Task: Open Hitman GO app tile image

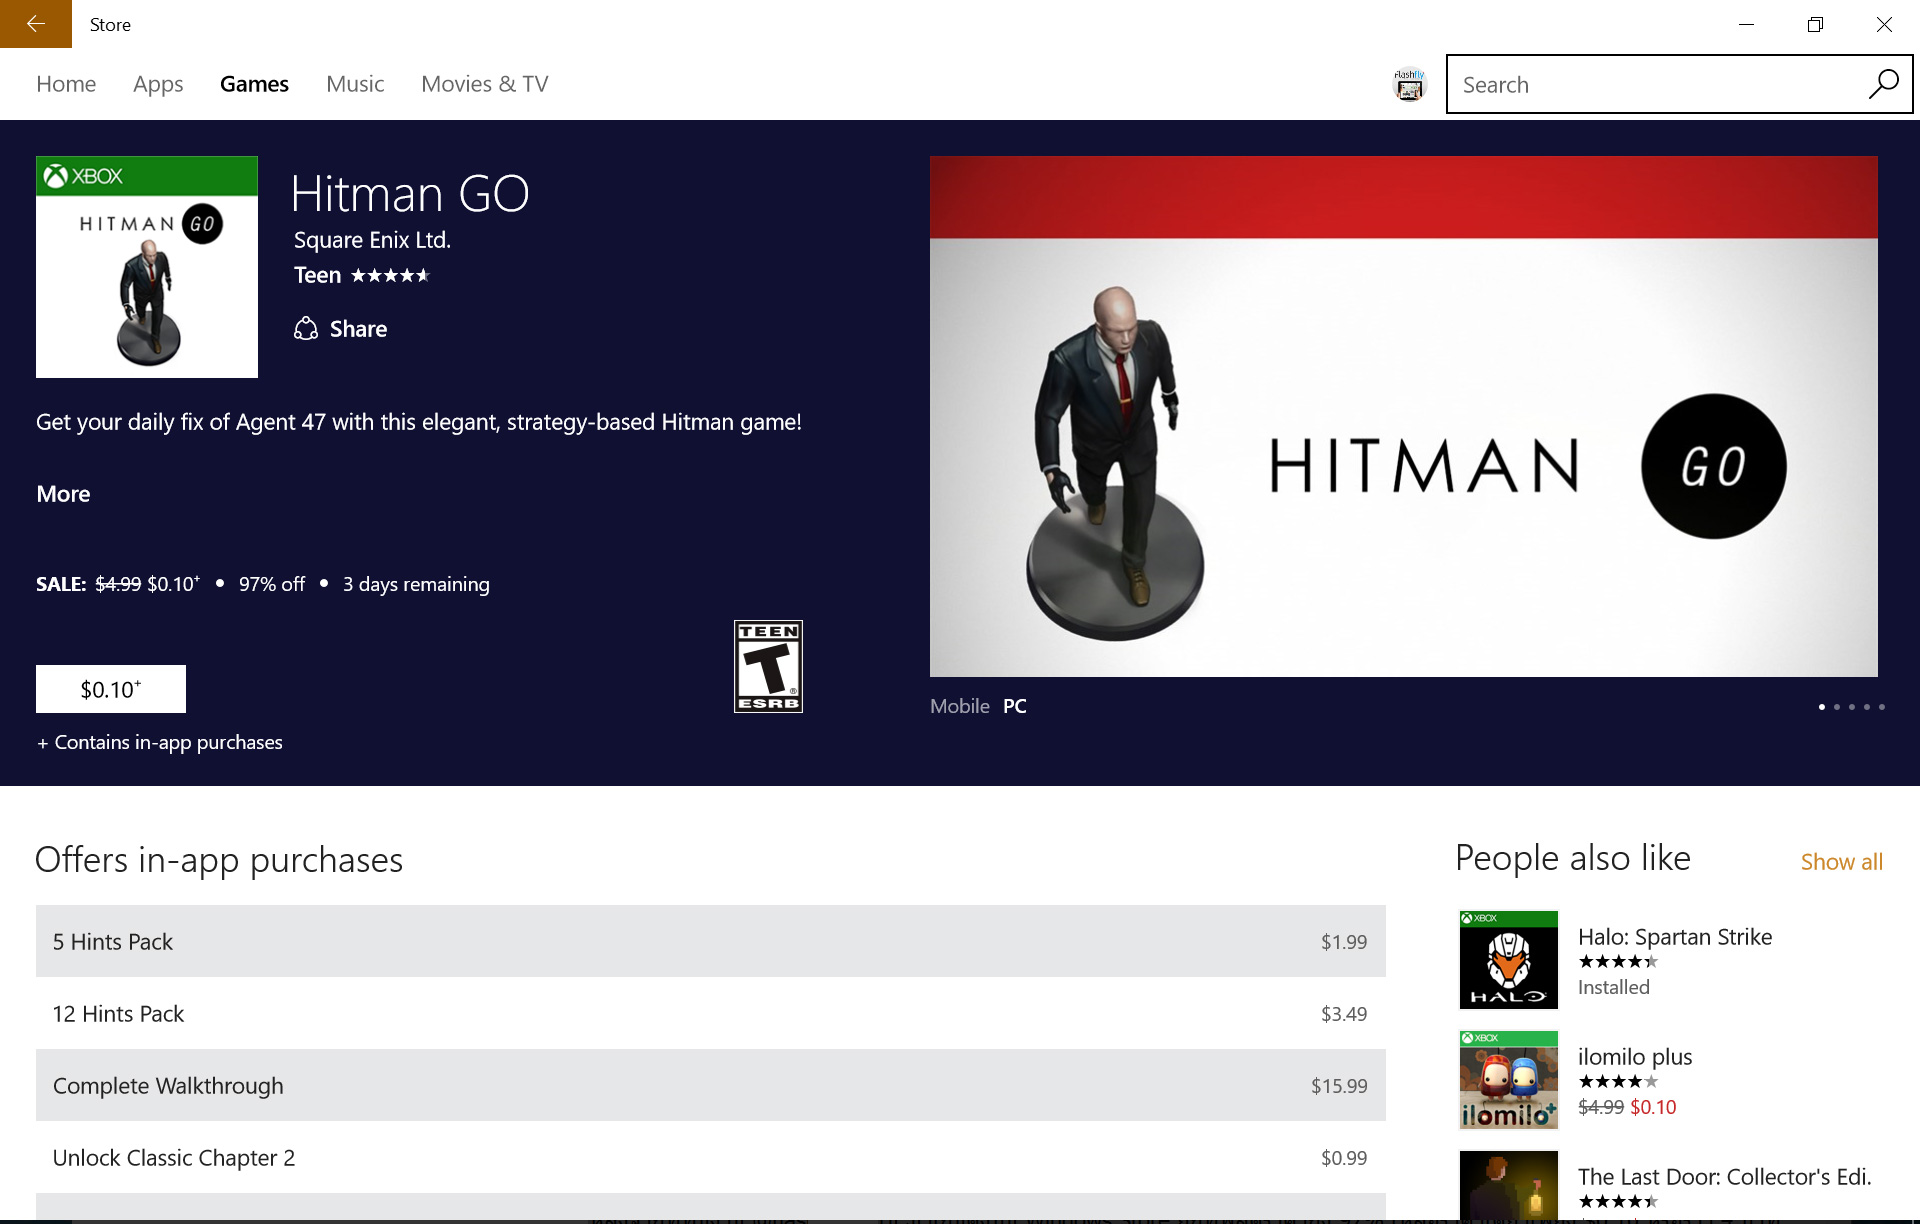Action: click(x=147, y=267)
